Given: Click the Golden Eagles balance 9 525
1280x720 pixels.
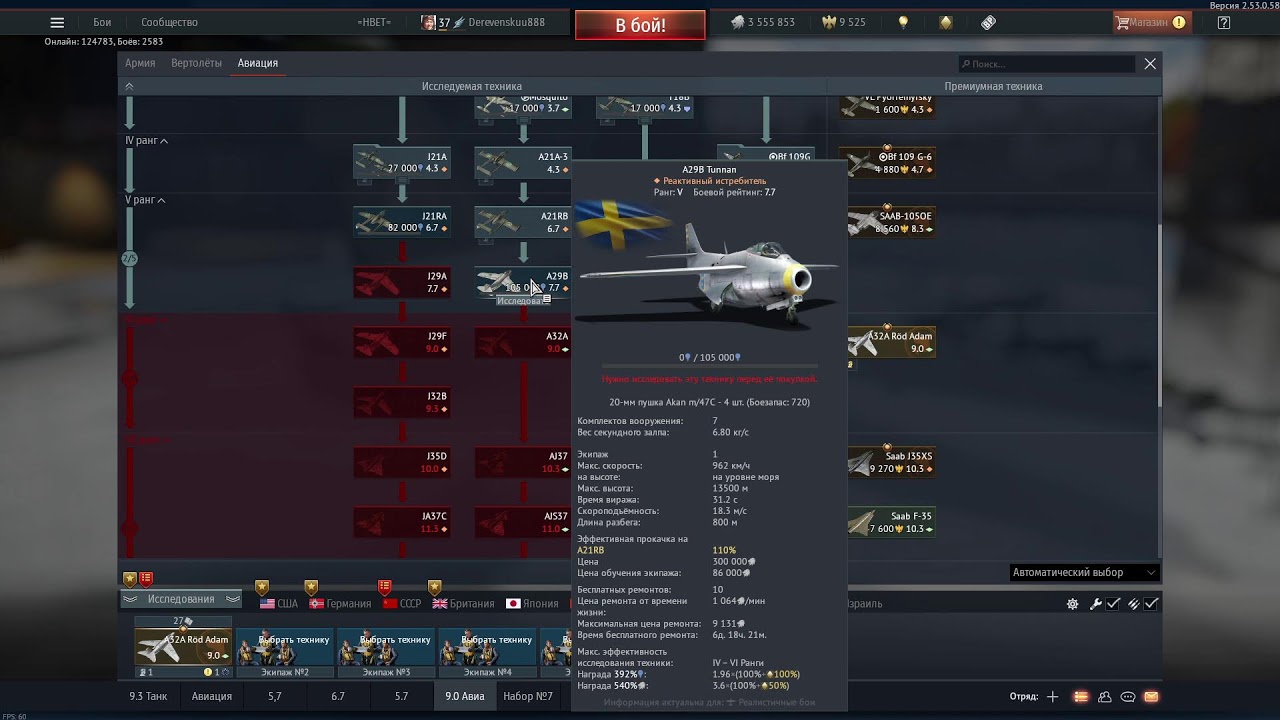Looking at the screenshot, I should pyautogui.click(x=843, y=22).
